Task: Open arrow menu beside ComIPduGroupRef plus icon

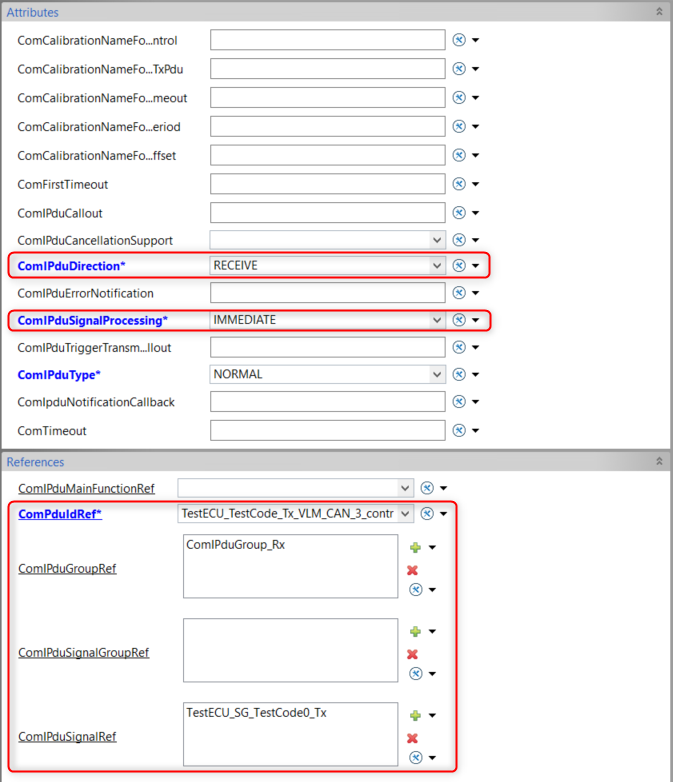Action: point(433,548)
